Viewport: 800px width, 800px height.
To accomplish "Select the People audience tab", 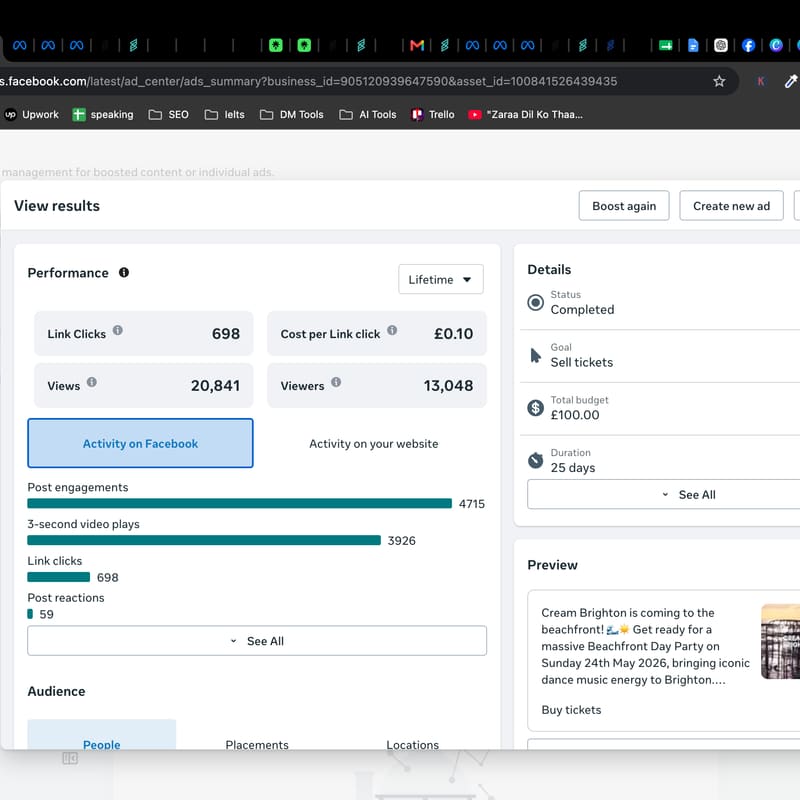I will coord(102,735).
